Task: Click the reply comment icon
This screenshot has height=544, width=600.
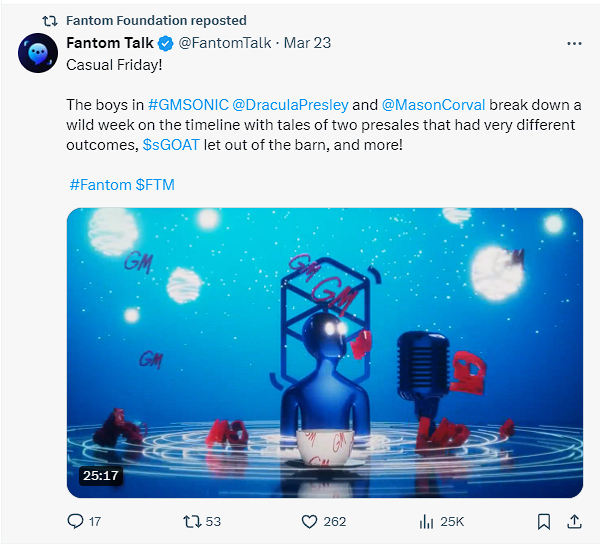Action: tap(75, 521)
